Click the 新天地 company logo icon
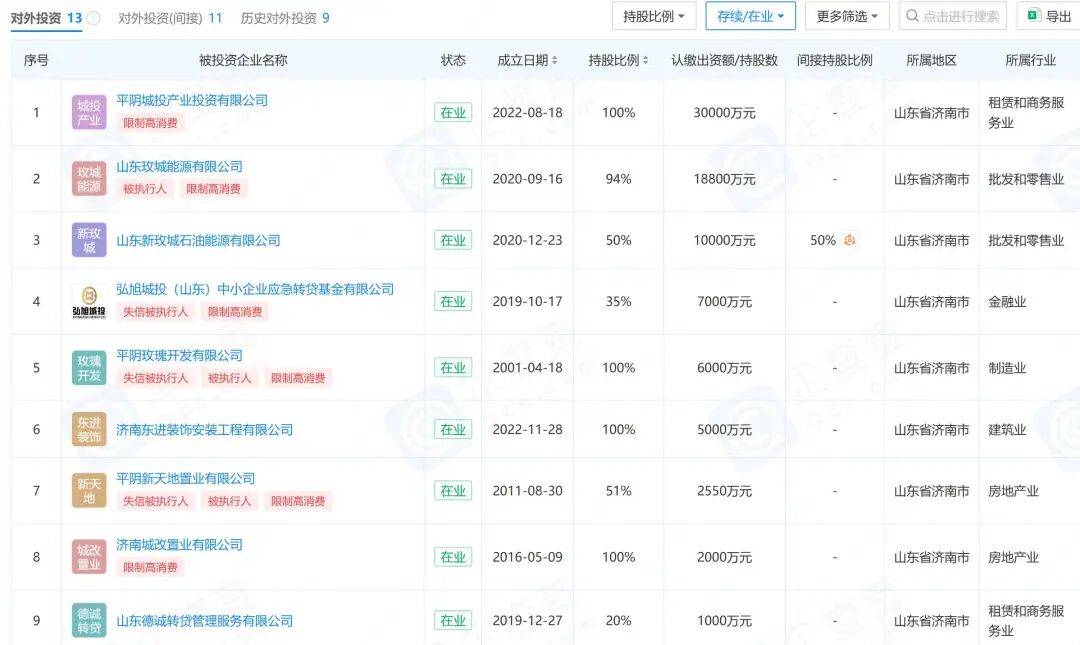The width and height of the screenshot is (1080, 645). point(89,491)
